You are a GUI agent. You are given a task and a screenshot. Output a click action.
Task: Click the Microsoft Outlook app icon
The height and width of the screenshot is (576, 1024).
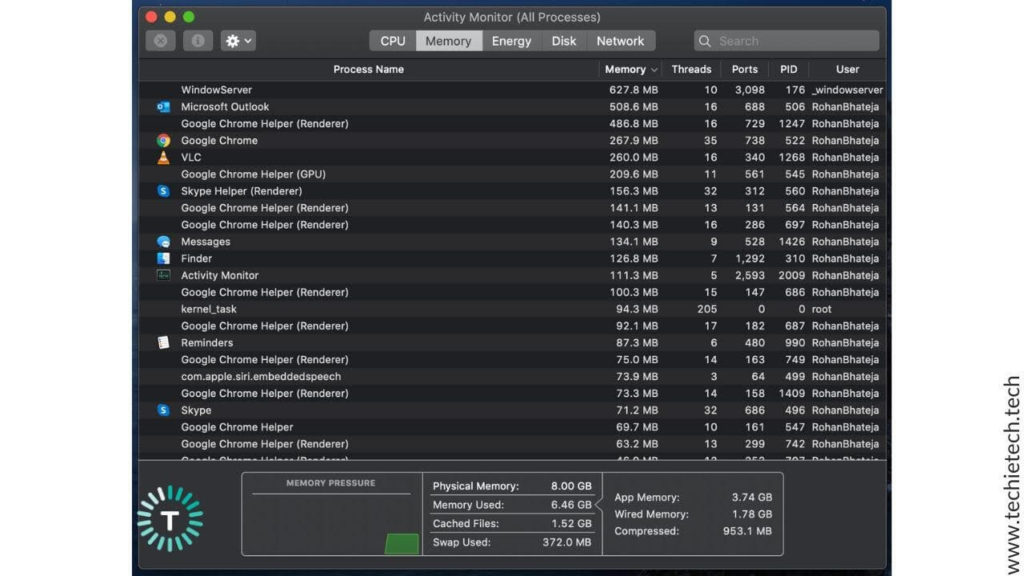click(x=162, y=107)
